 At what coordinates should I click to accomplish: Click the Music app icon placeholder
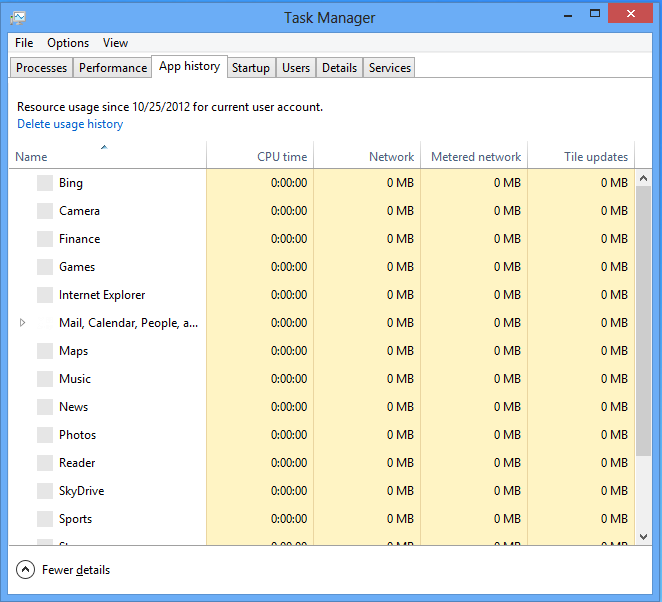pos(45,379)
